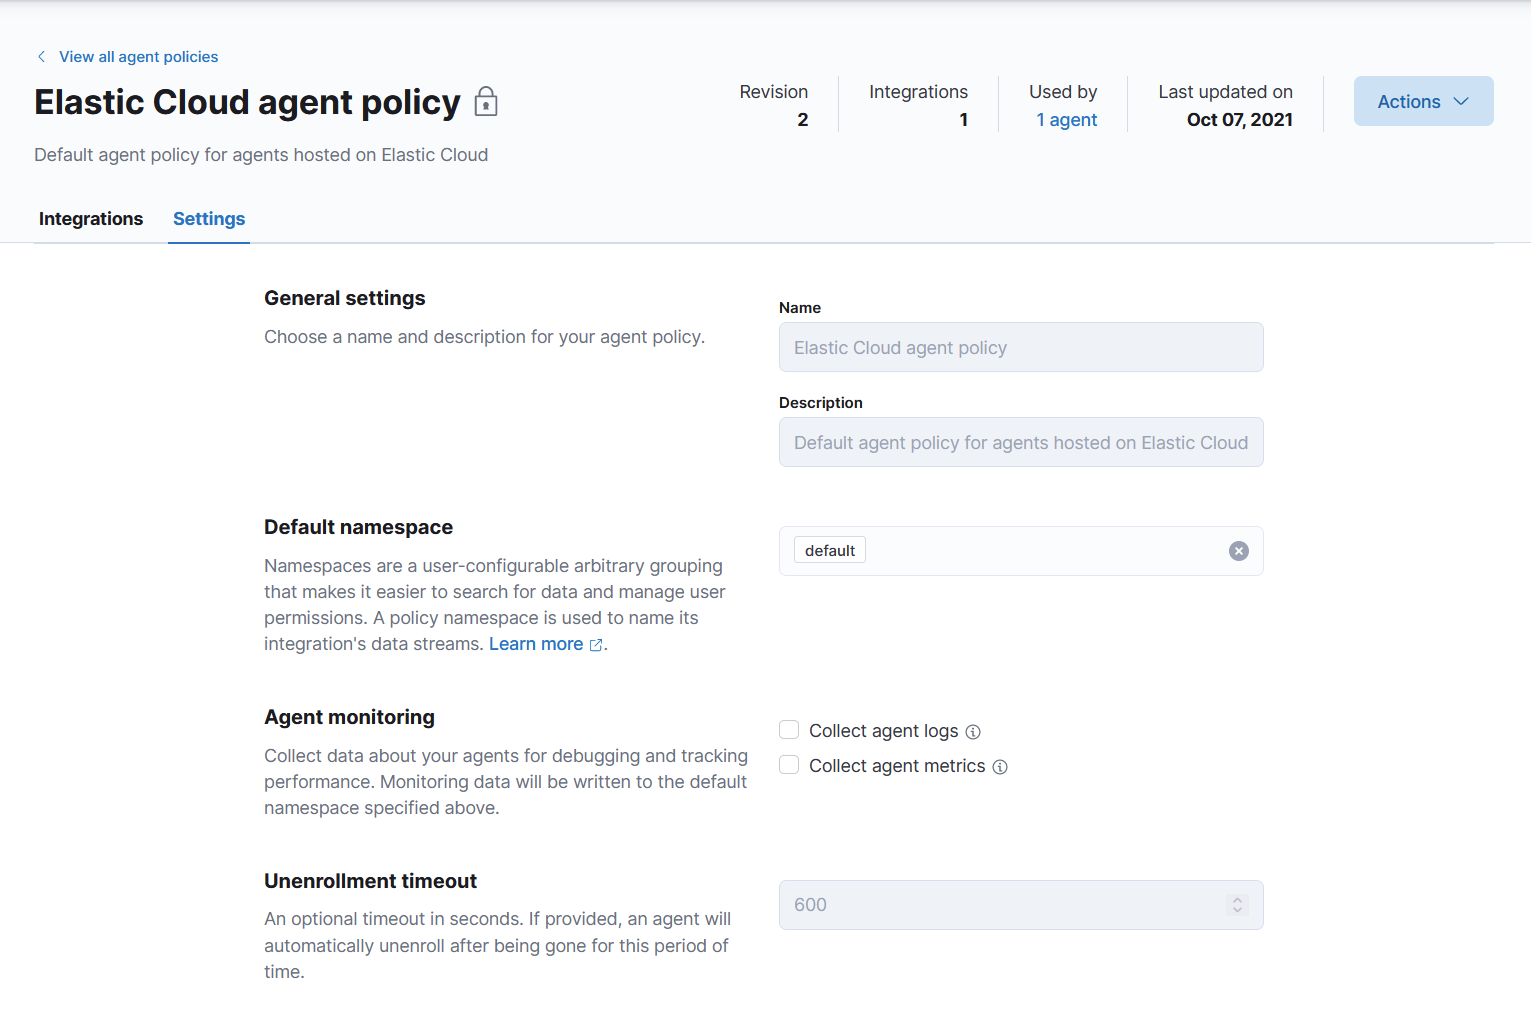
Task: Click the info icon next to Collect agent metrics
Action: 1001,766
